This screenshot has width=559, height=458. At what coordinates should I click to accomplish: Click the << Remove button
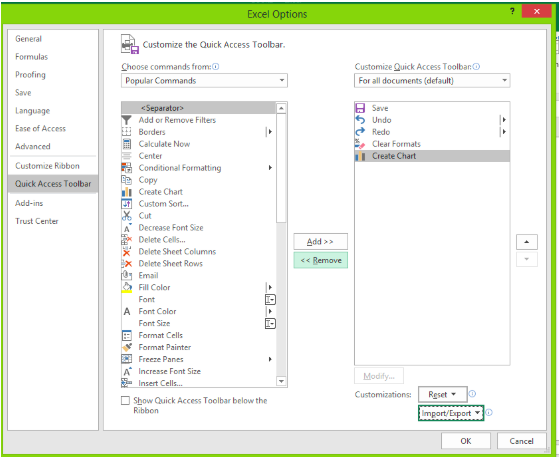[x=320, y=261]
